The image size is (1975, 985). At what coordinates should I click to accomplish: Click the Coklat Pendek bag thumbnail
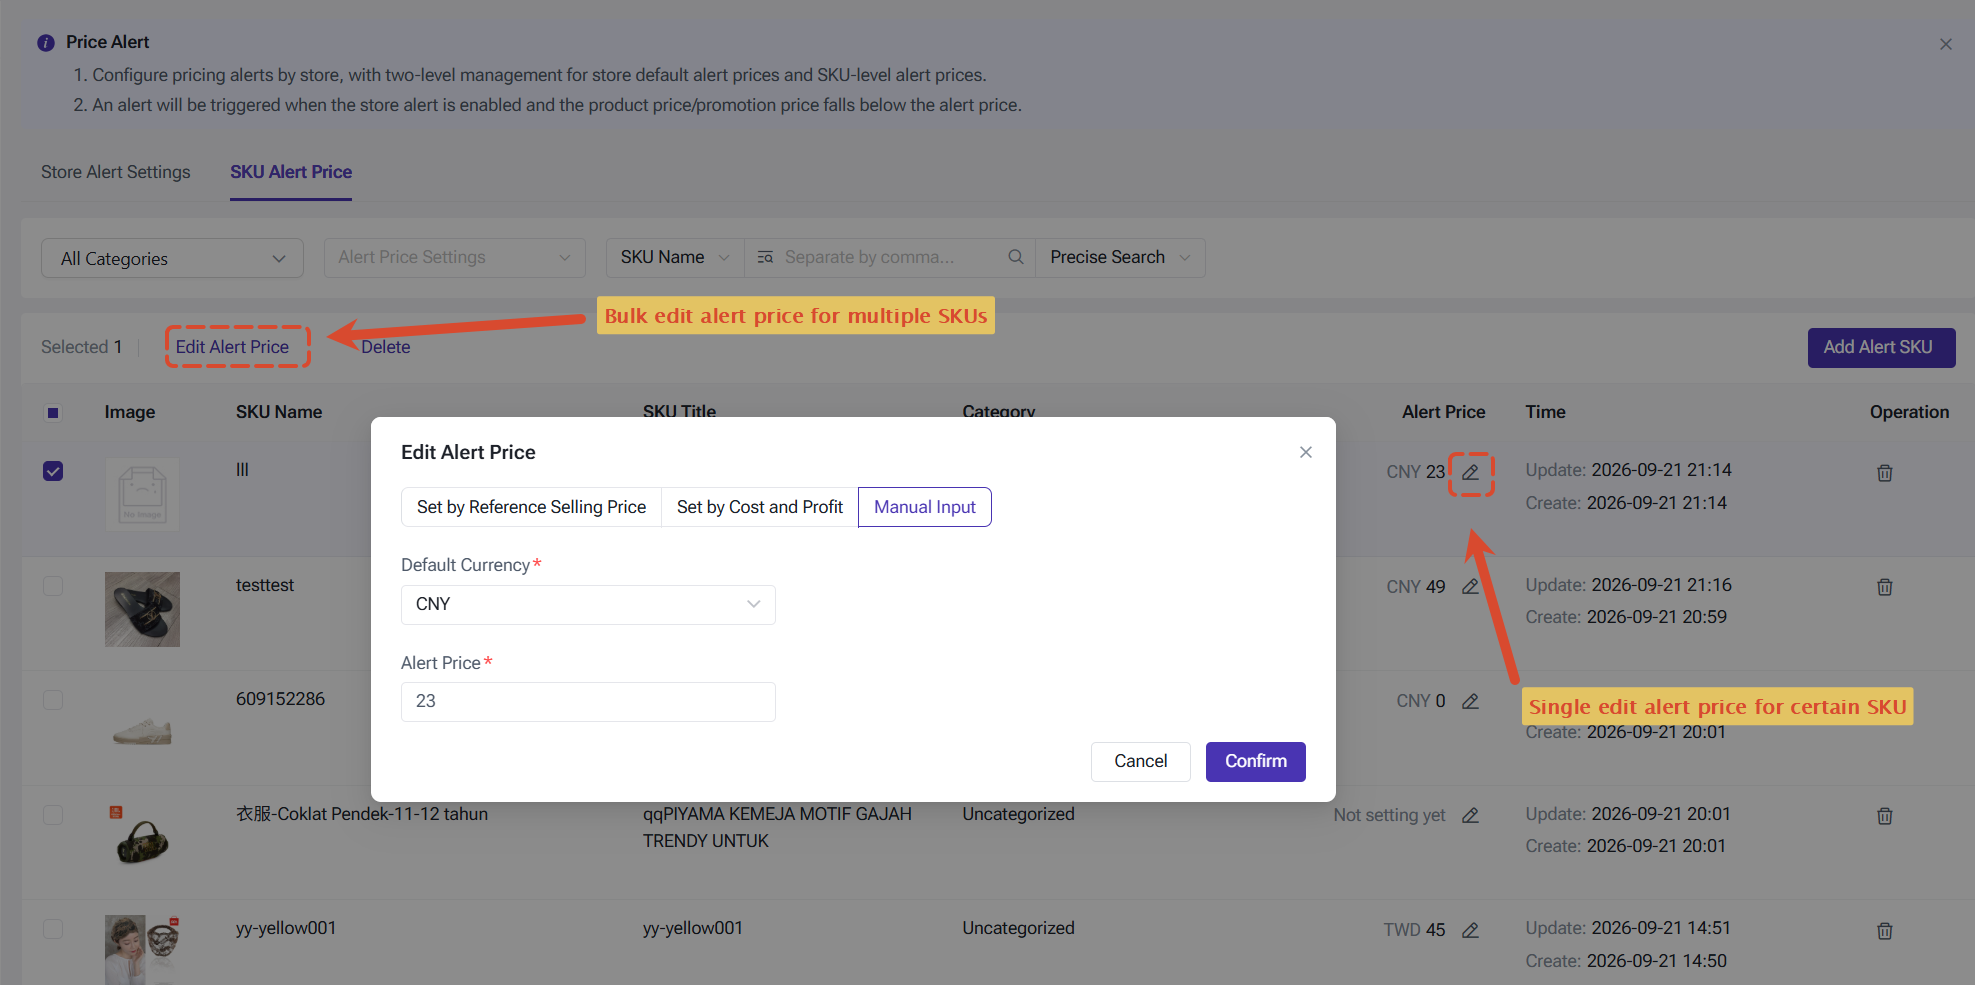click(142, 838)
